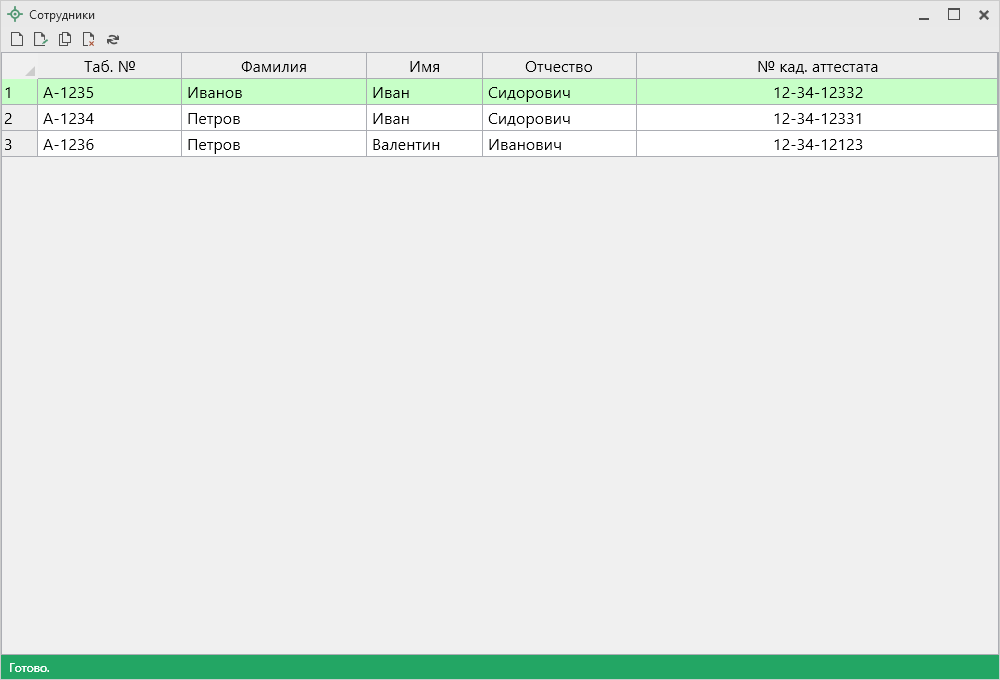This screenshot has width=1000, height=680.
Task: Select the Валентин name cell
Action: 424,145
